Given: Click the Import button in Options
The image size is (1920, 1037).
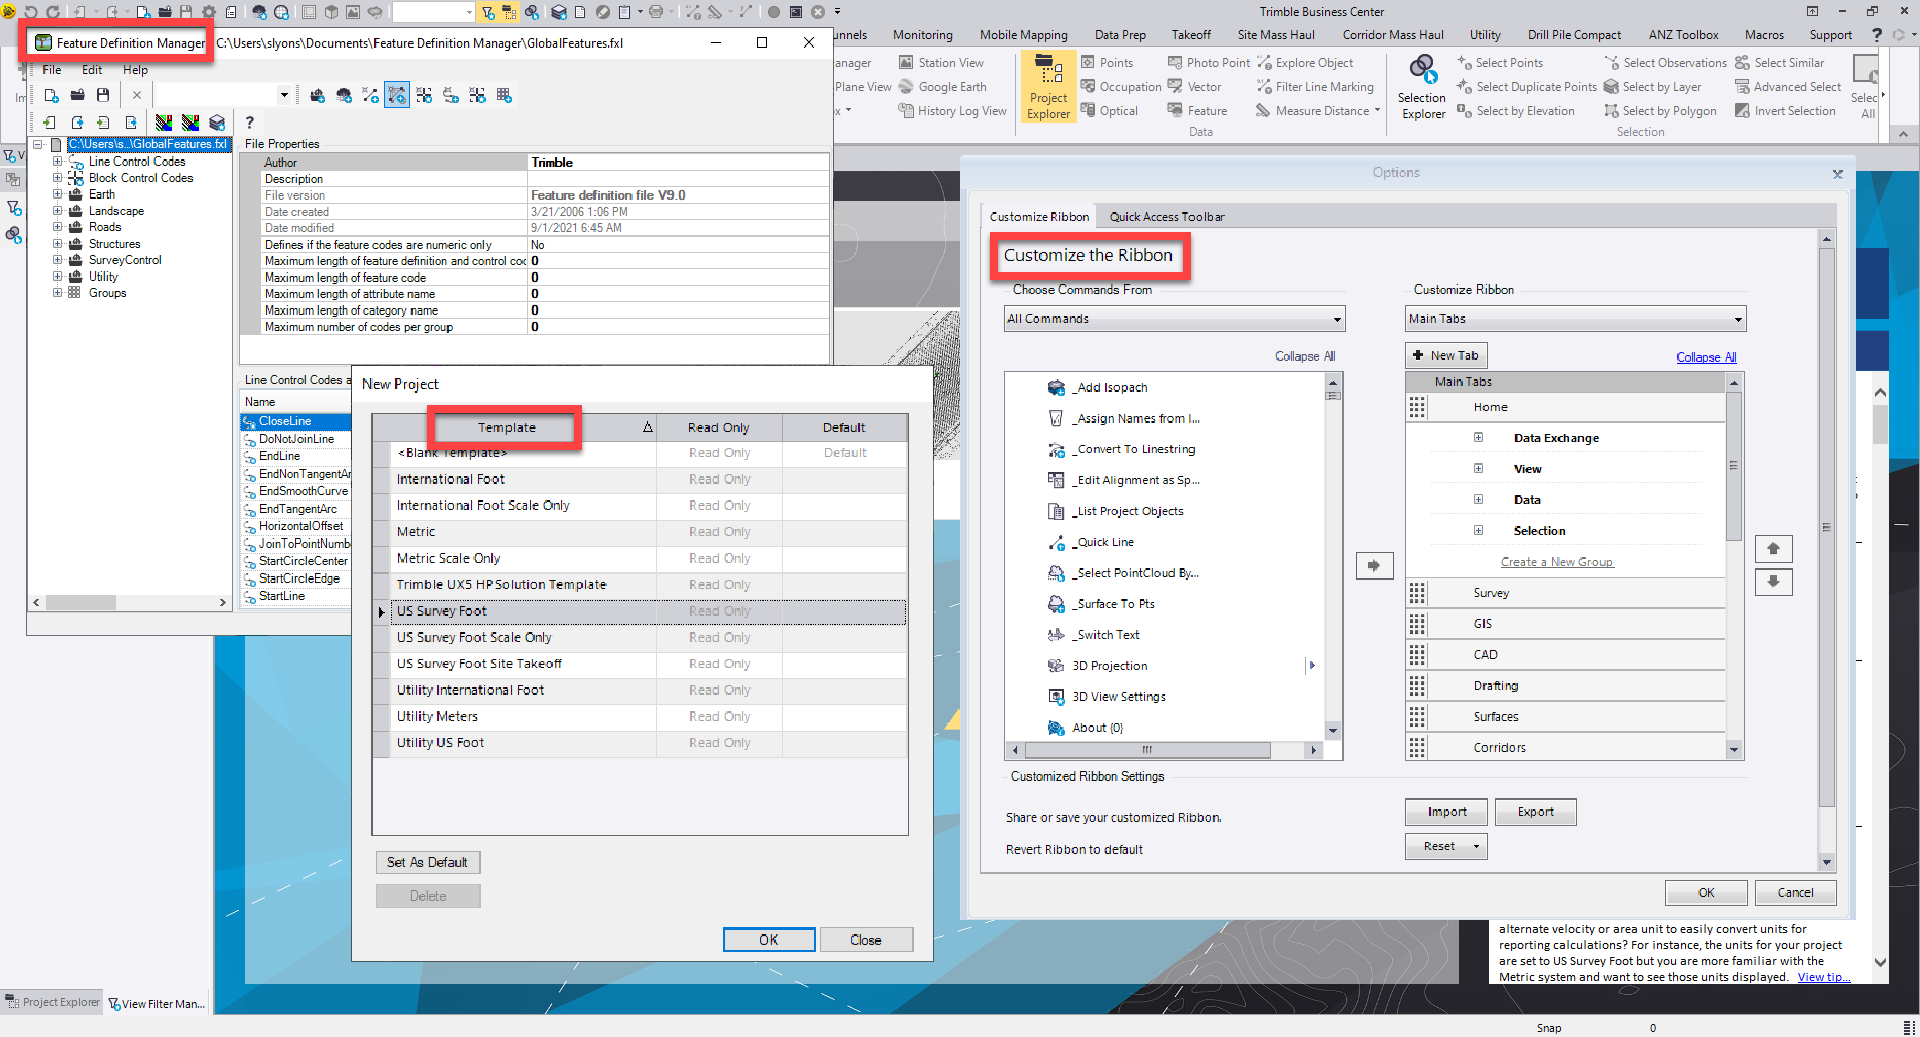Looking at the screenshot, I should click(1446, 812).
